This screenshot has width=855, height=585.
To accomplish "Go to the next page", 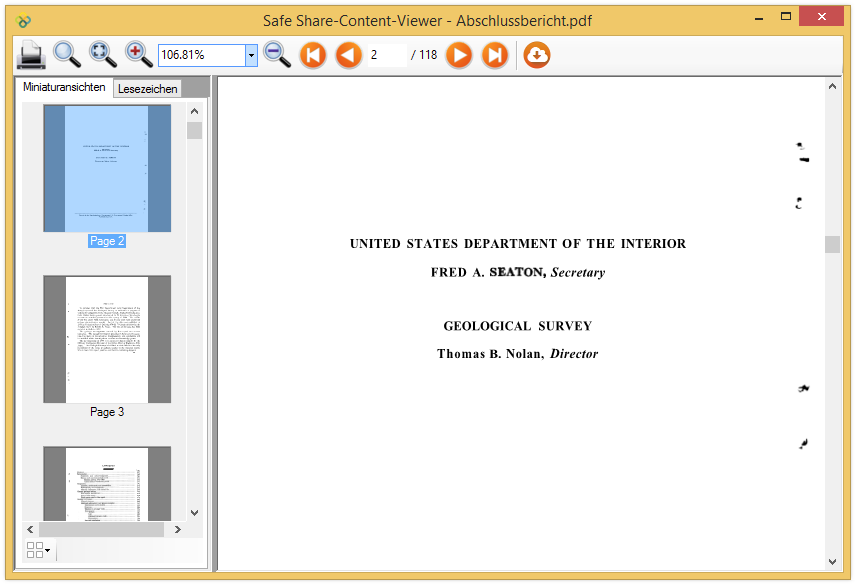I will (459, 55).
